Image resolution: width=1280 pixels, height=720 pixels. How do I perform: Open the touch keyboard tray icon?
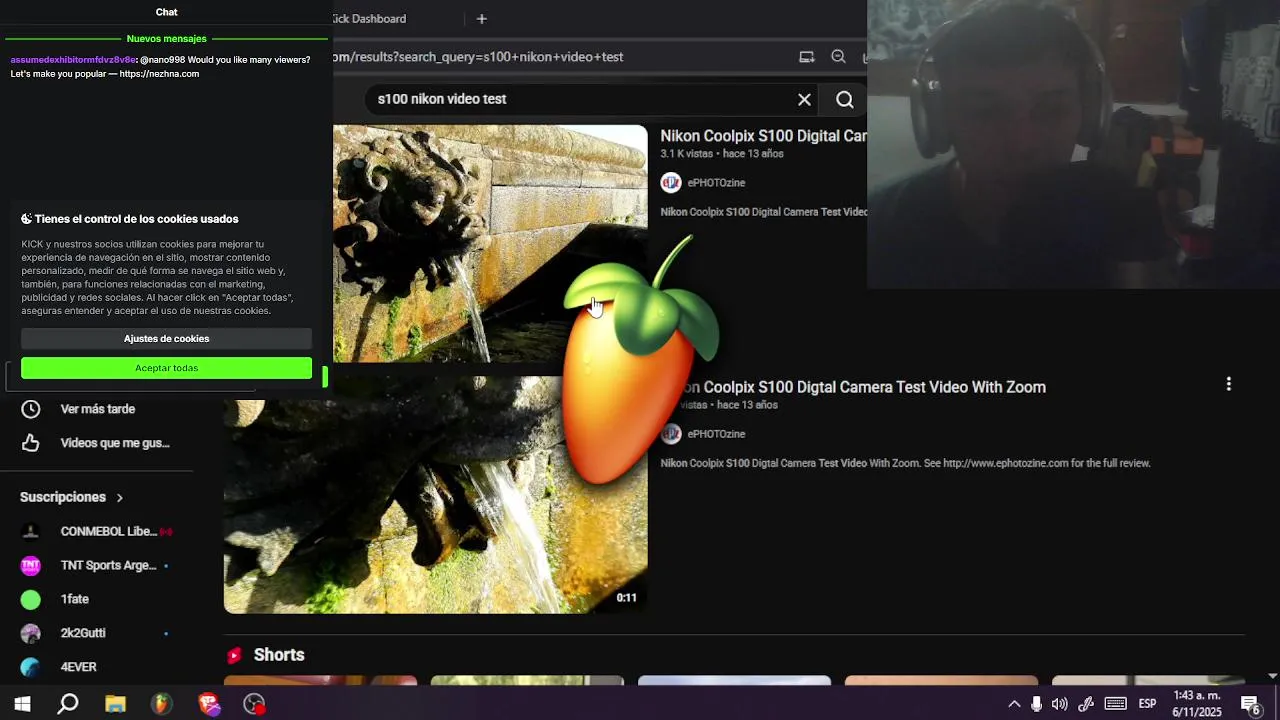point(1115,704)
